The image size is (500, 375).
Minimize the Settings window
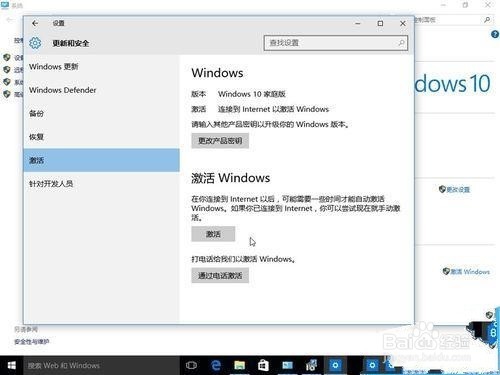(x=358, y=23)
